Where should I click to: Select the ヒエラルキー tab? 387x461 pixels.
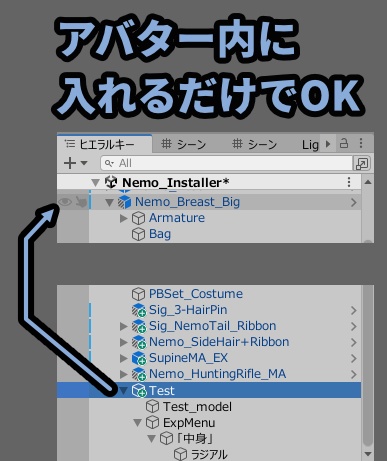point(99,144)
